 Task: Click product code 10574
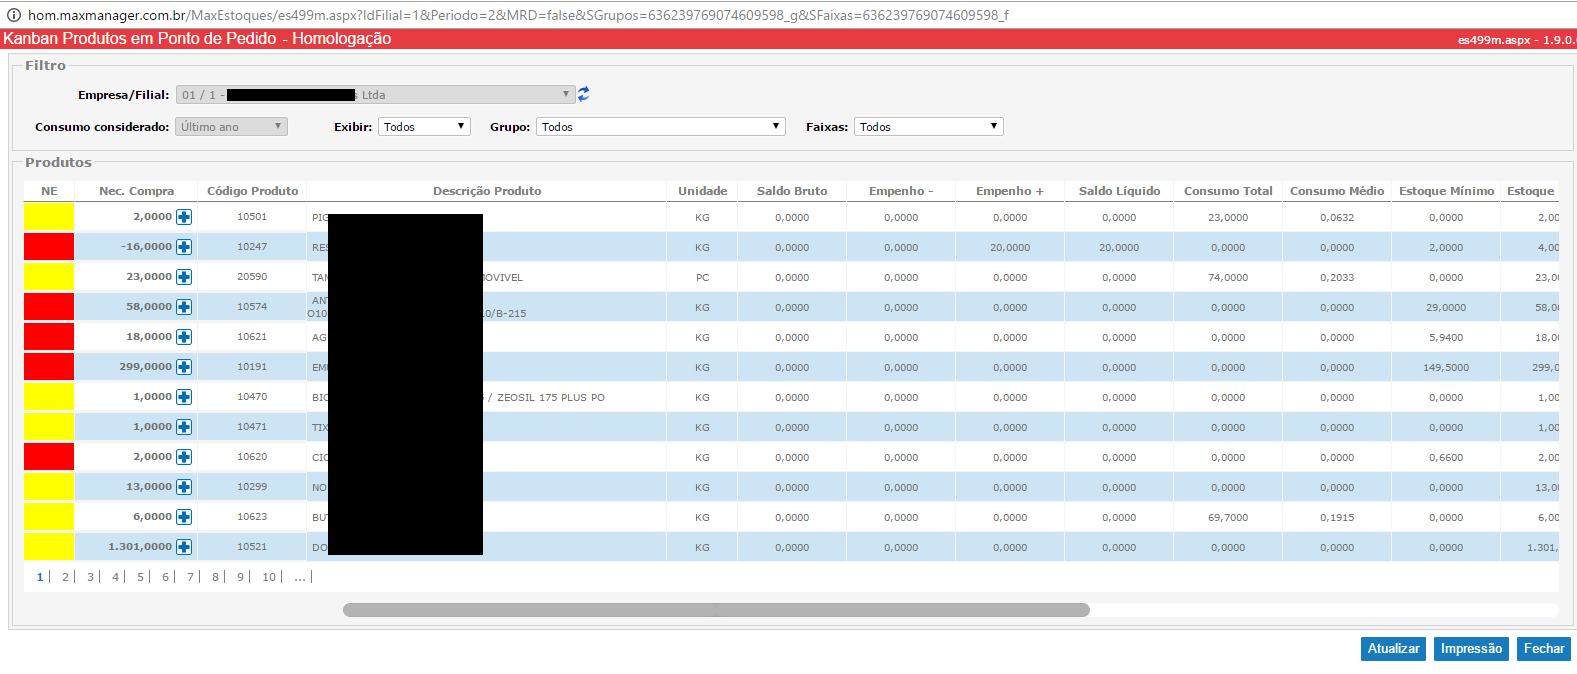pyautogui.click(x=252, y=307)
